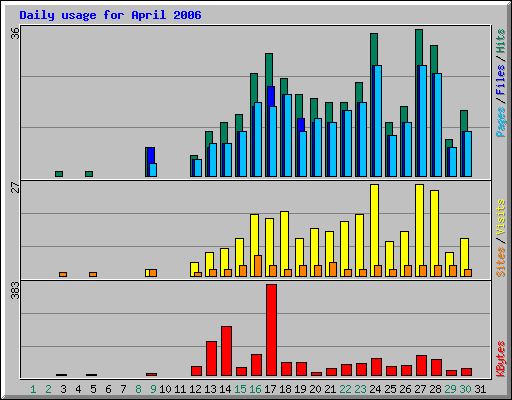The image size is (512, 400).
Task: Select day "19" on the x-axis
Action: tap(300, 389)
